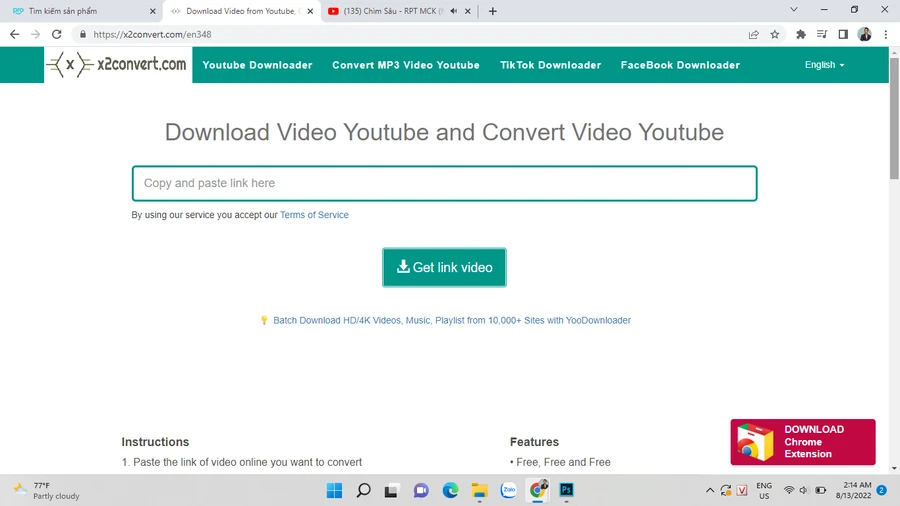900x506 pixels.
Task: Click the Instructions heading text
Action: (x=155, y=442)
